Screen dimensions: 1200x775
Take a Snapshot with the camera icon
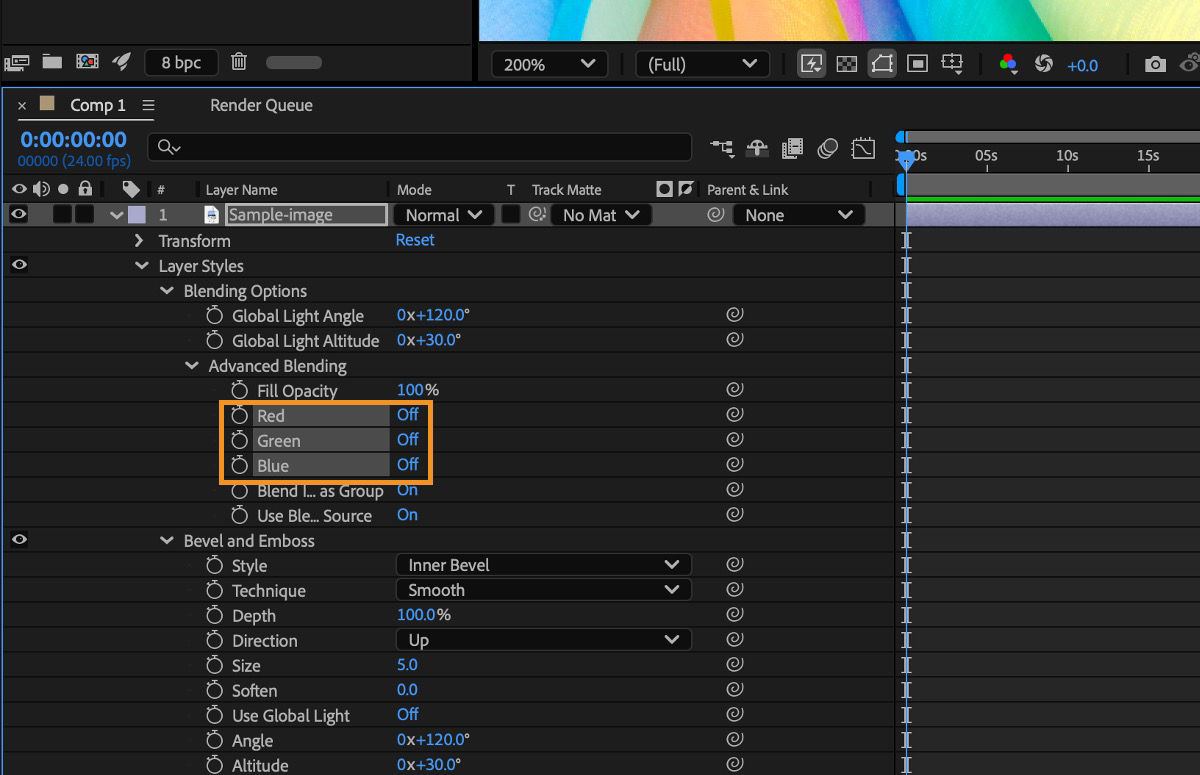click(x=1155, y=62)
